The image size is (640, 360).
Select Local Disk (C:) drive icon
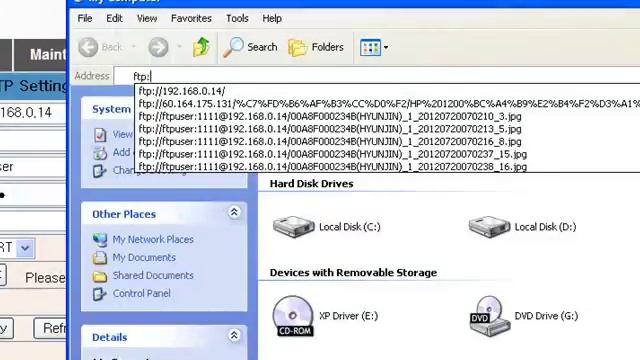click(x=293, y=227)
